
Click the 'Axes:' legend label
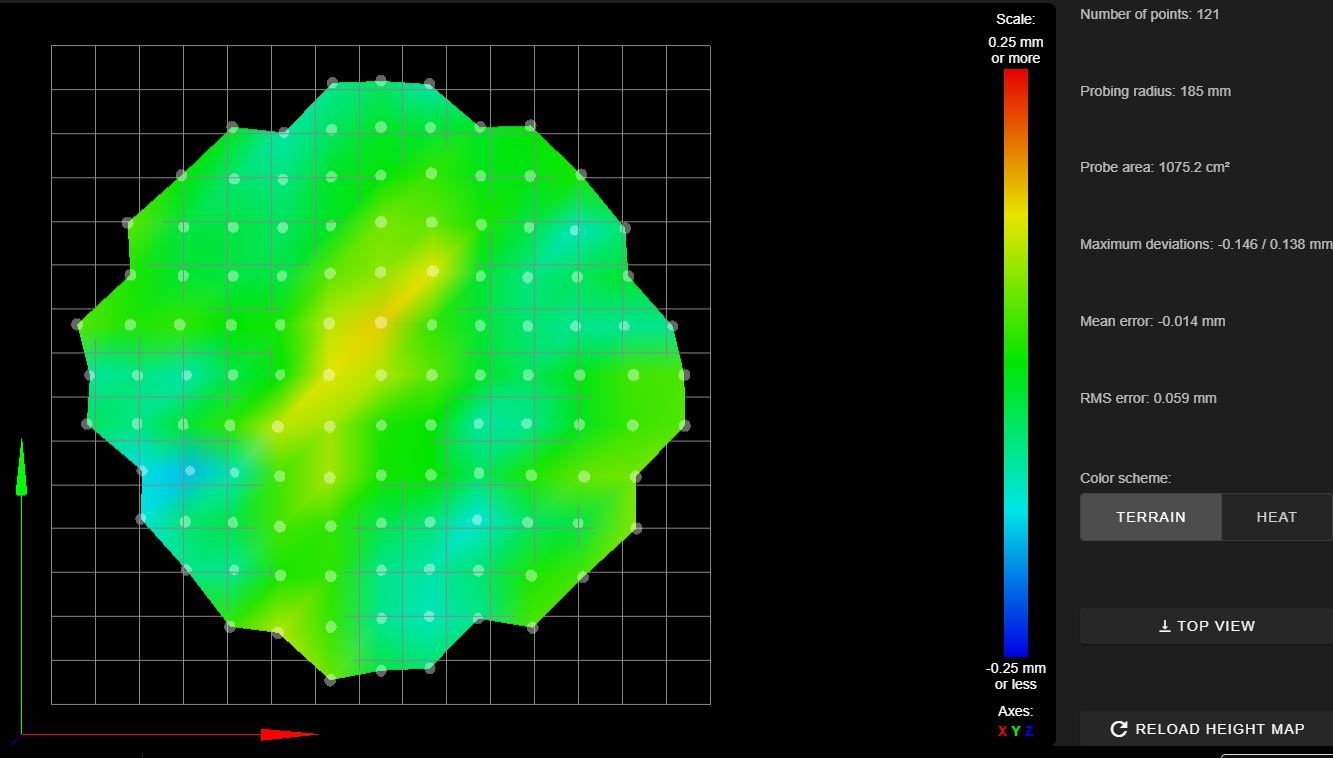1015,711
